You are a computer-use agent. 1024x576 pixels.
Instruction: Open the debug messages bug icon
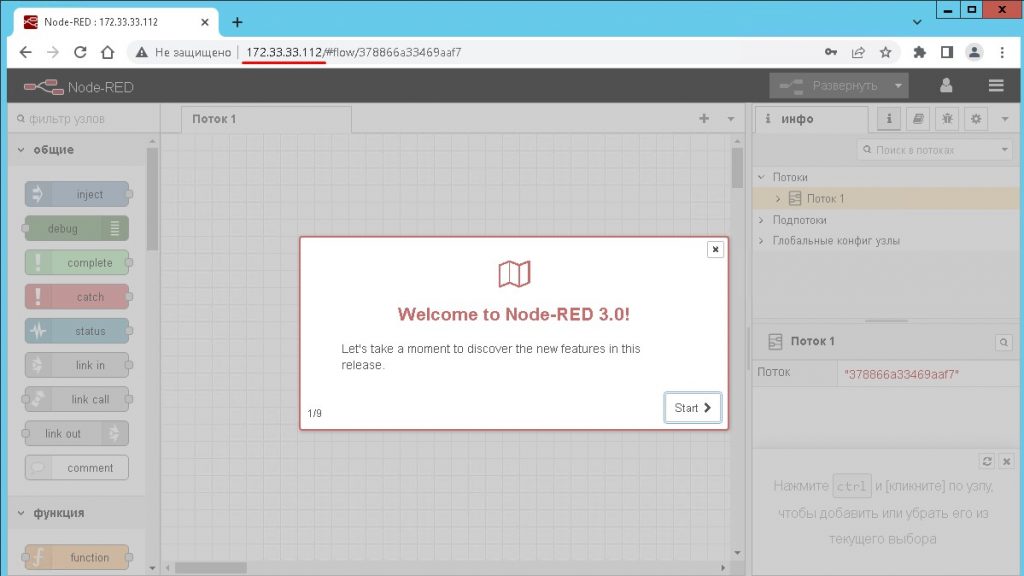tap(947, 119)
